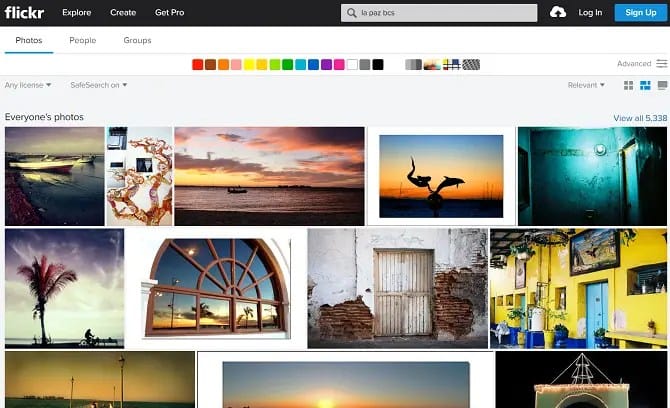Open the sun on horizon sunset photo
Viewport: 670px width, 408px height.
point(346,379)
